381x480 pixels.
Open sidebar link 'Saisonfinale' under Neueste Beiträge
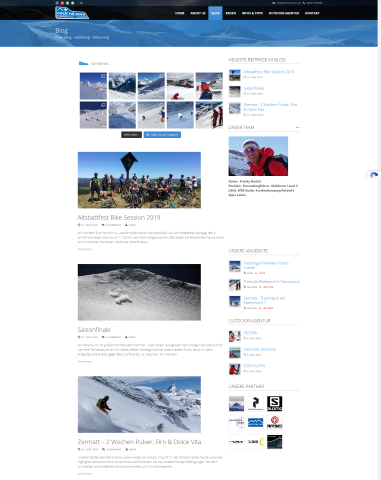(x=254, y=88)
